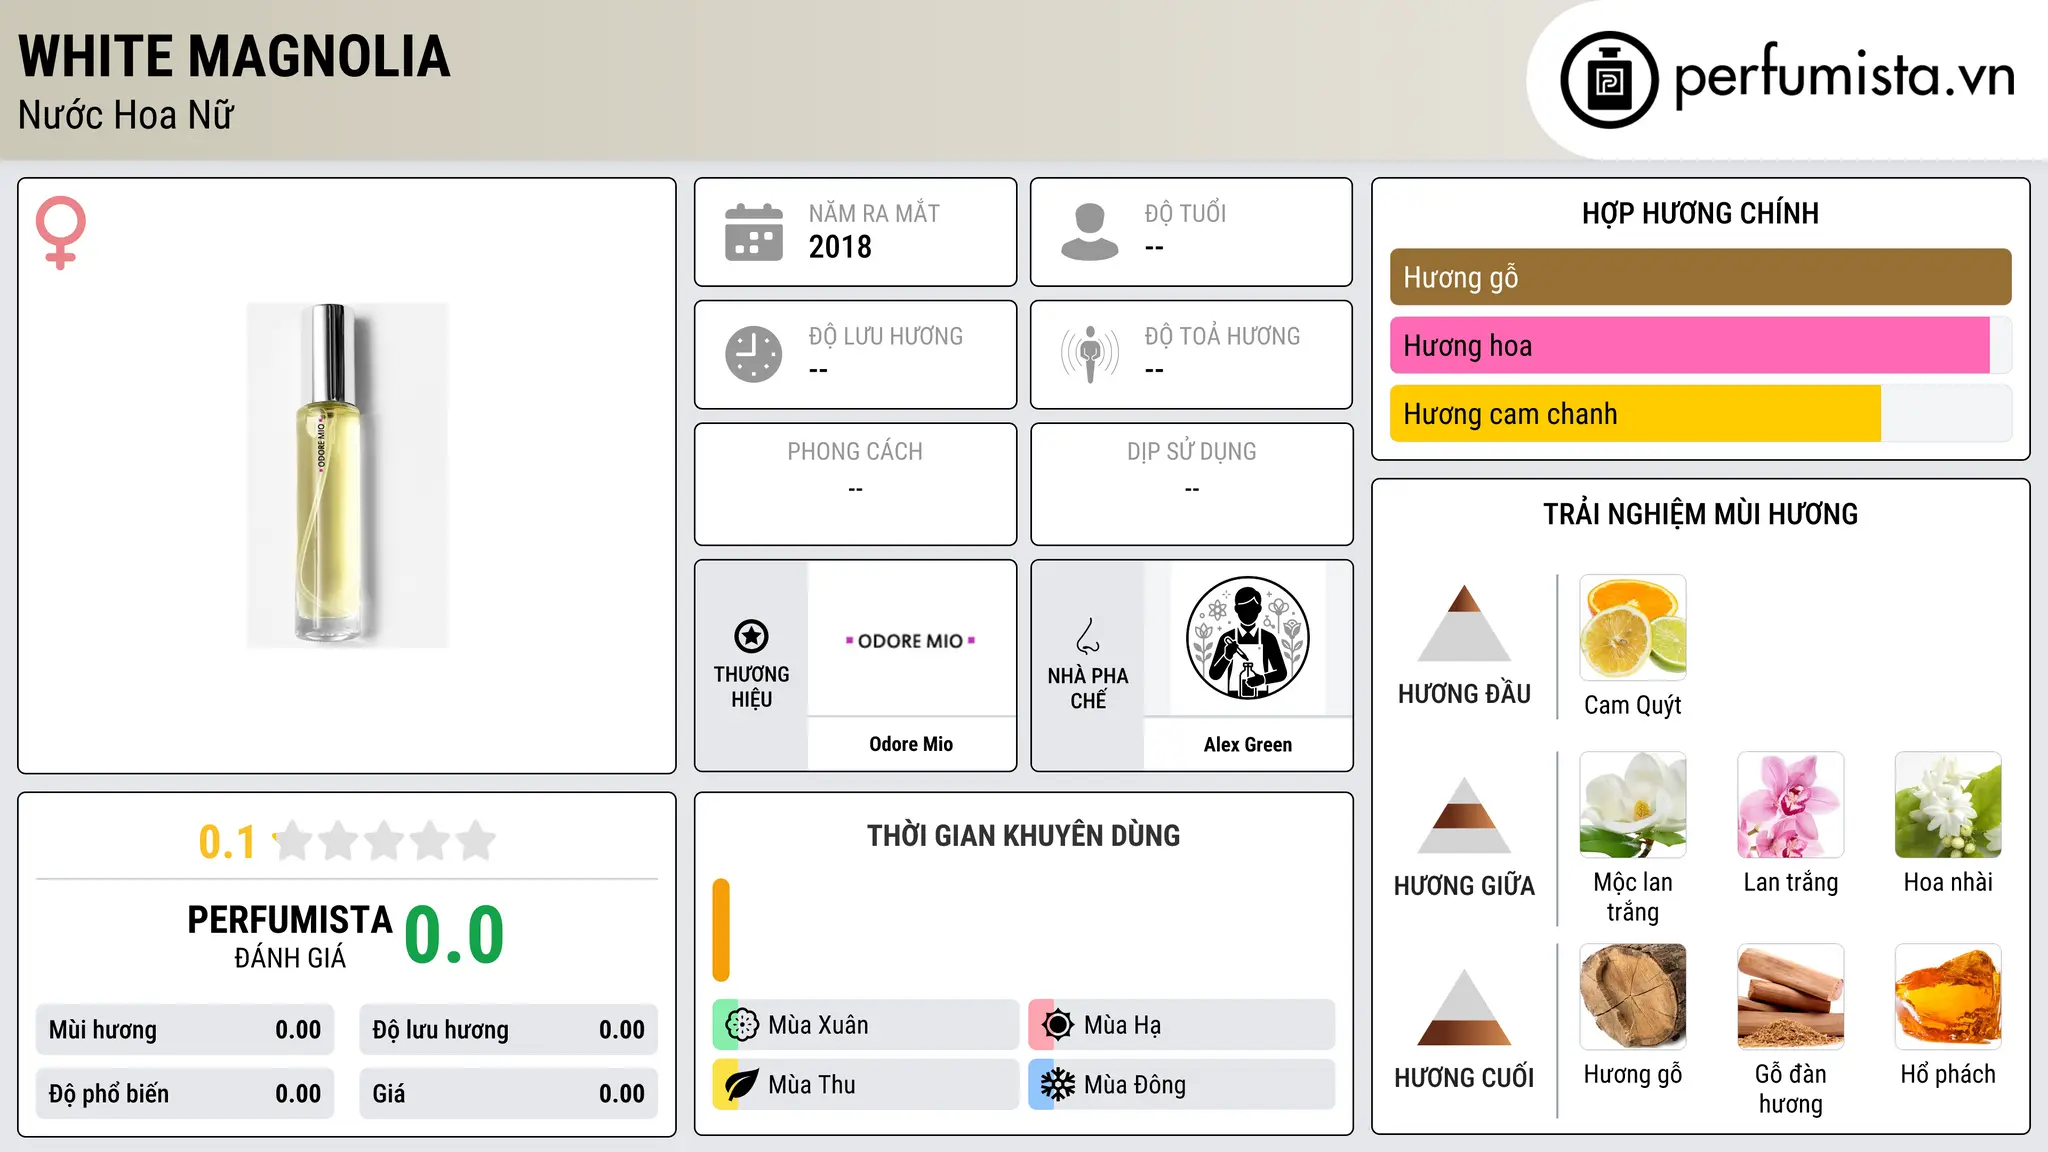Open the Hương gỗ note image
The image size is (2048, 1152).
coord(1633,997)
